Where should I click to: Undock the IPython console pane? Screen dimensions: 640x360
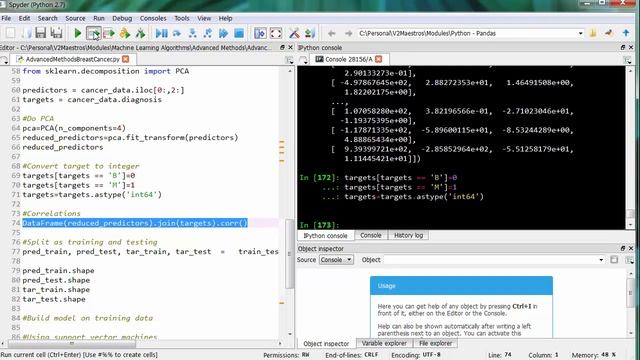623,48
